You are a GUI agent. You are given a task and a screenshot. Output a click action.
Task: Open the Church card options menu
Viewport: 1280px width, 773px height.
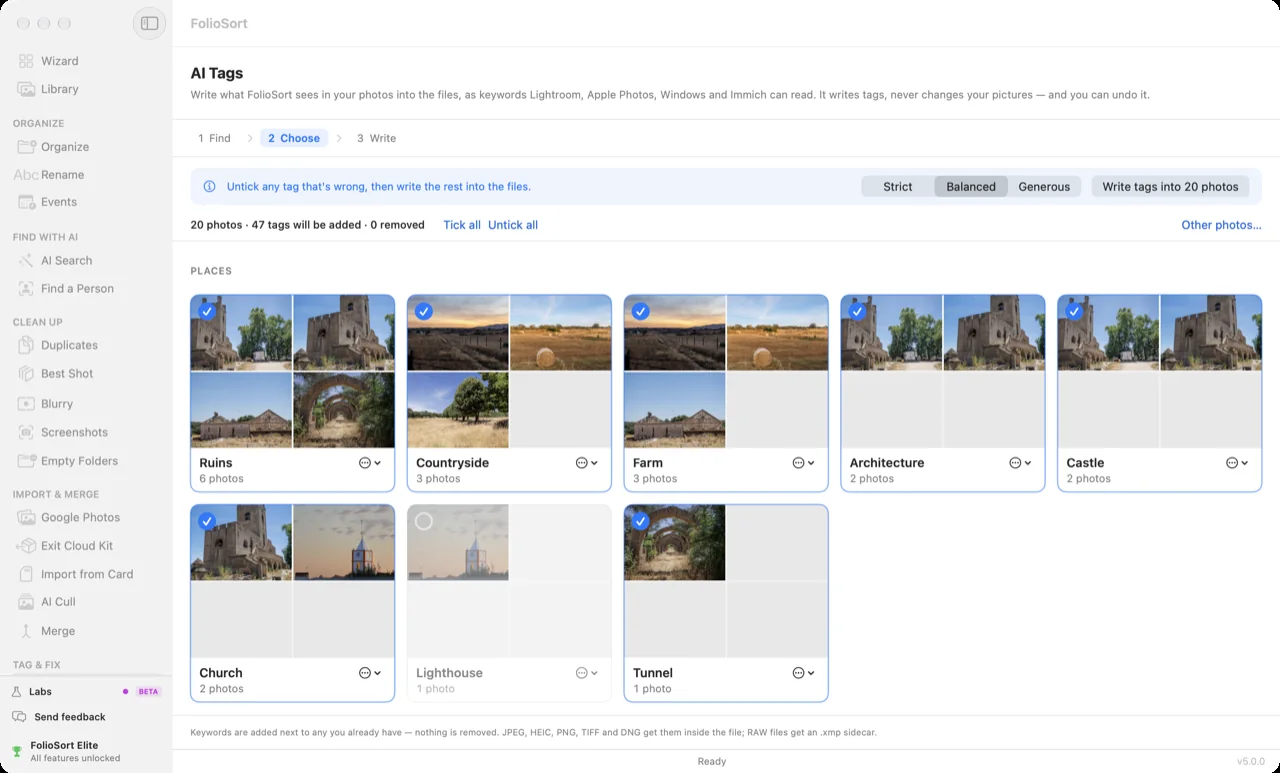click(x=370, y=673)
